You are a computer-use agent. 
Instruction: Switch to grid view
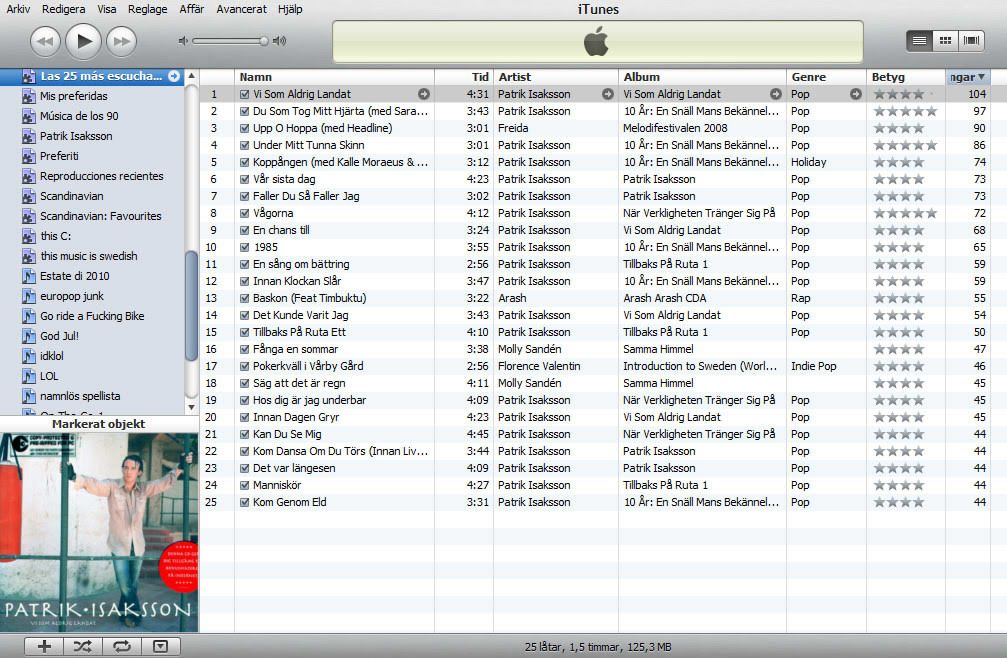pyautogui.click(x=945, y=41)
